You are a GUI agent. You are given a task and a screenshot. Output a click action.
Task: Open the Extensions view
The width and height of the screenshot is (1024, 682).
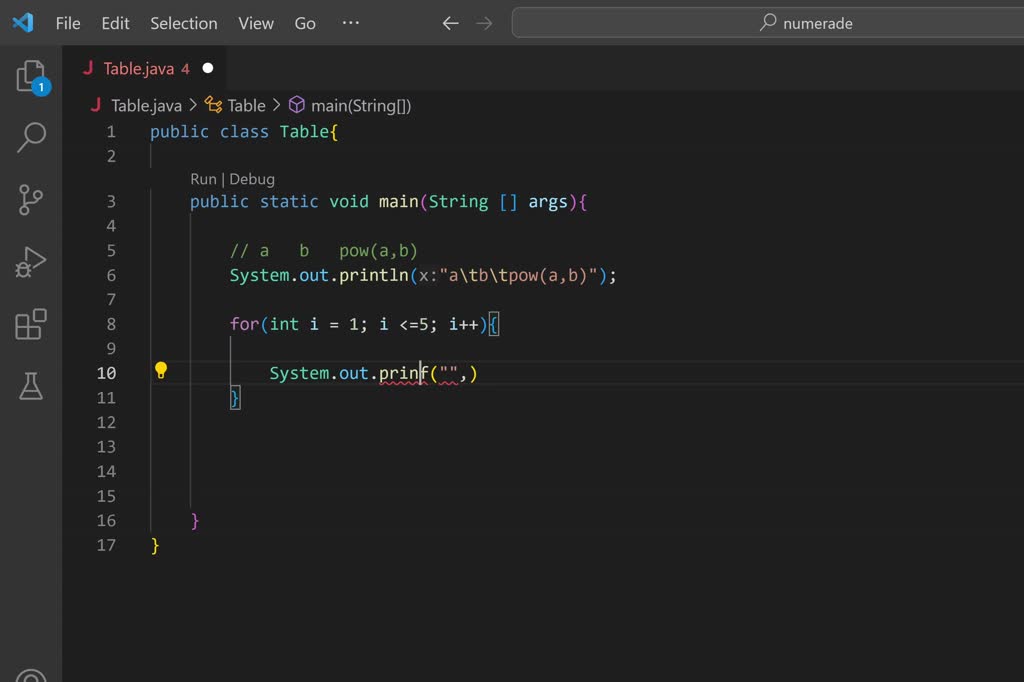point(31,324)
